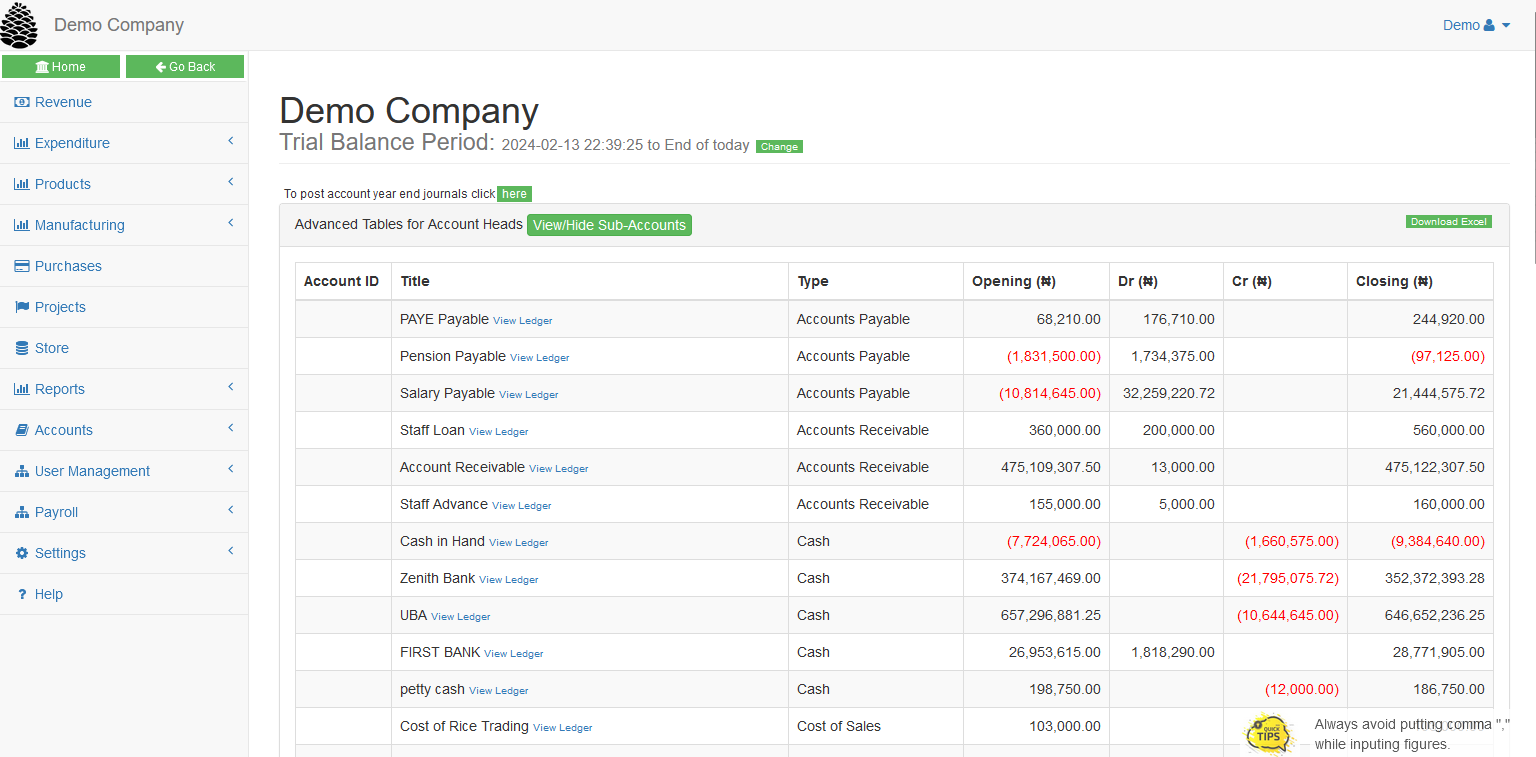View Ledger for Account Receivable

click(x=558, y=469)
